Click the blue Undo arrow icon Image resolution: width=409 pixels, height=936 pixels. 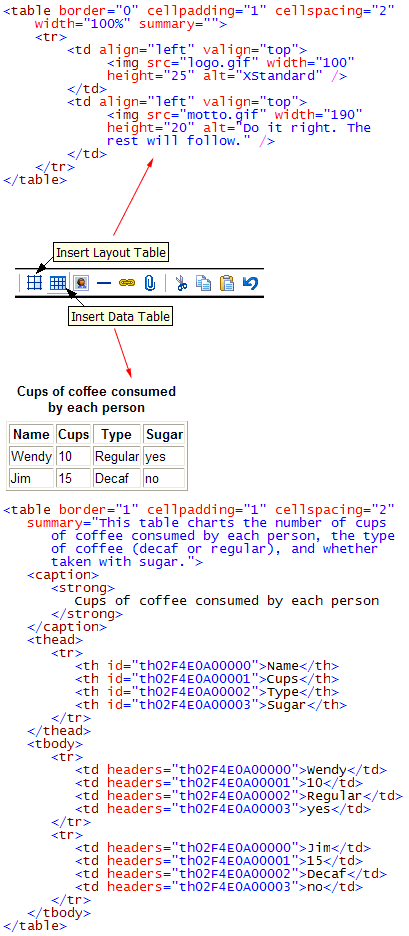tap(250, 282)
